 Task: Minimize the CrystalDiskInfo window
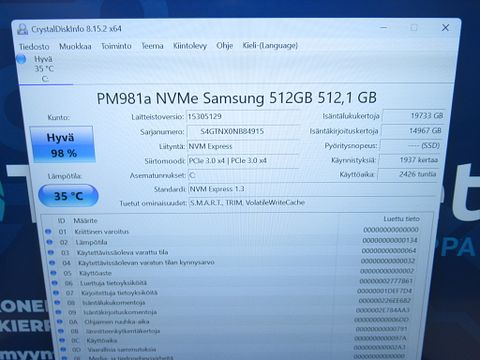pyautogui.click(x=384, y=27)
